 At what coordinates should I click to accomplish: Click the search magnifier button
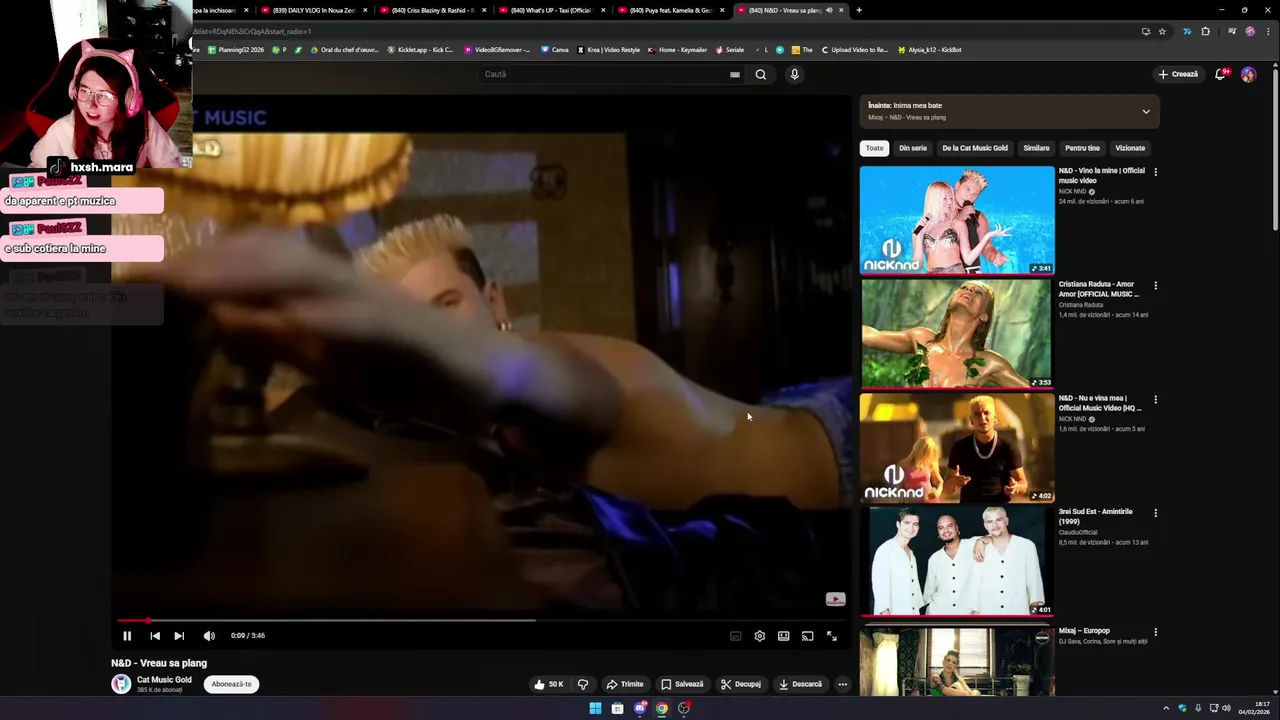point(761,74)
